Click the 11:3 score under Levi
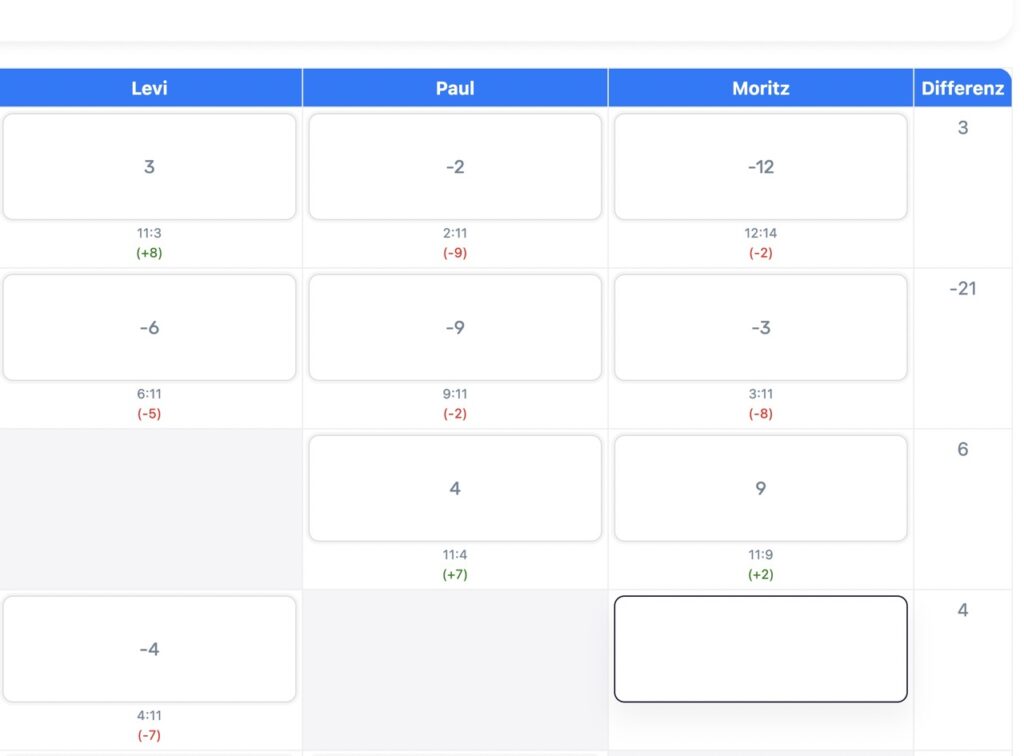The image size is (1024, 756). coord(149,233)
